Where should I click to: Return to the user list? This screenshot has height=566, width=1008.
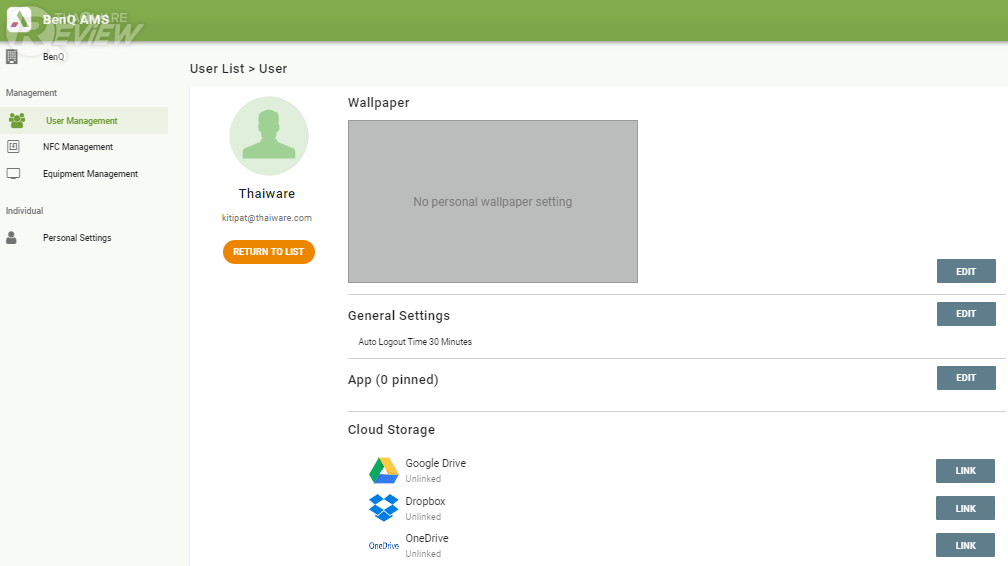269,251
